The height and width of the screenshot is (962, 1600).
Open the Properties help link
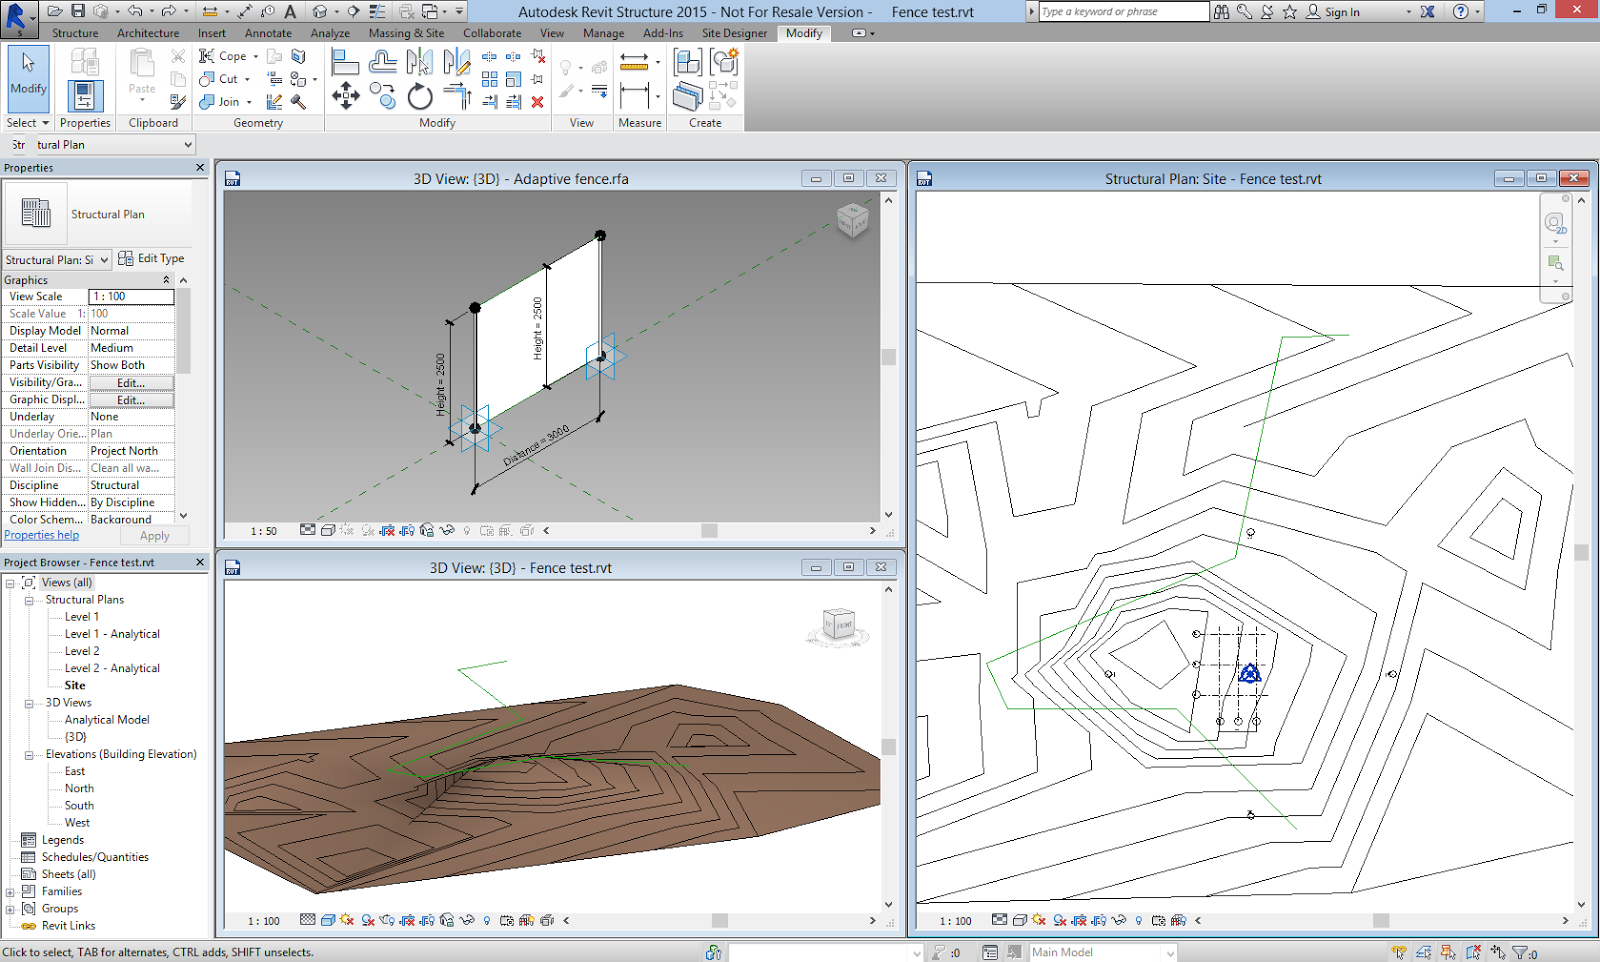pos(41,535)
